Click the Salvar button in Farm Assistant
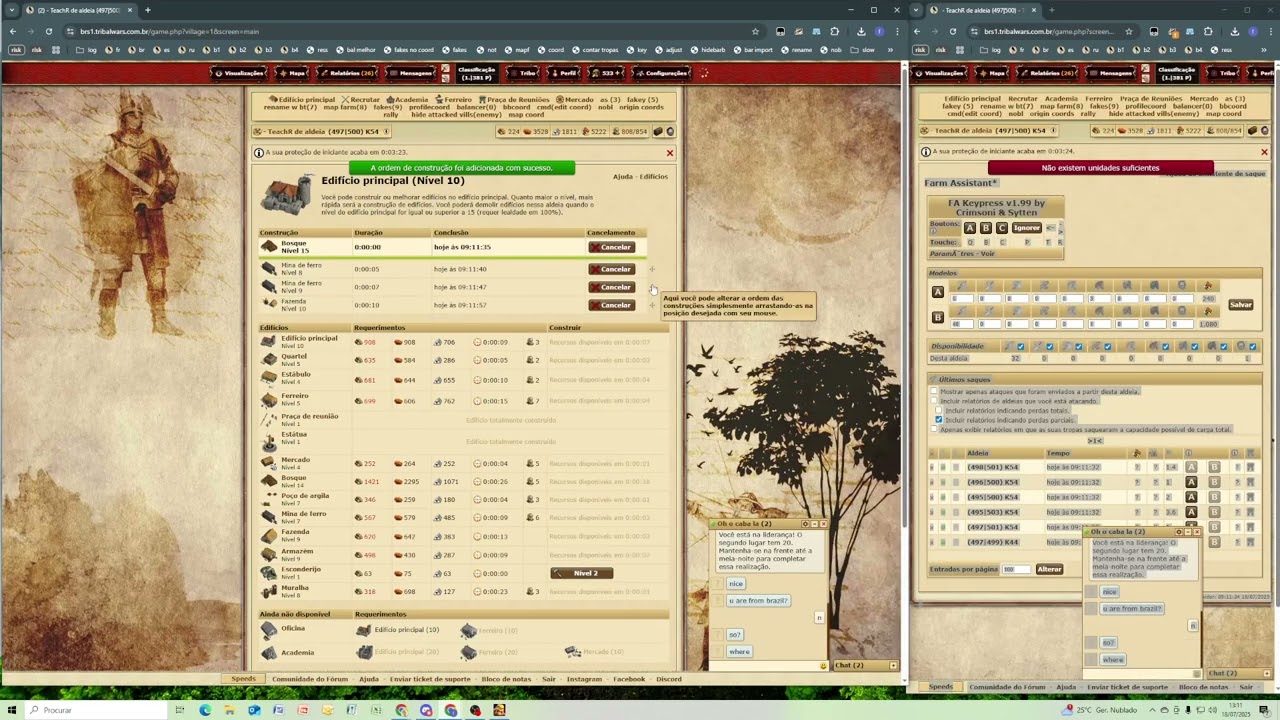 pos(1240,305)
